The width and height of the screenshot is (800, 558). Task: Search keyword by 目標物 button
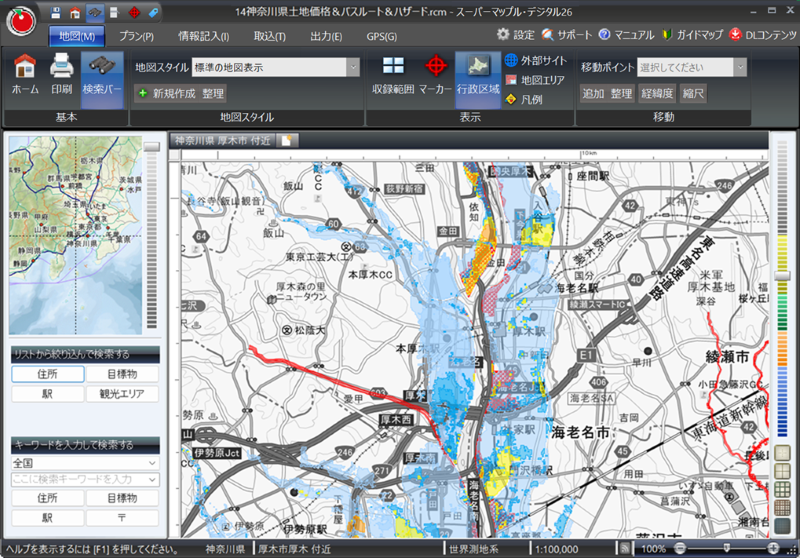pyautogui.click(x=122, y=498)
